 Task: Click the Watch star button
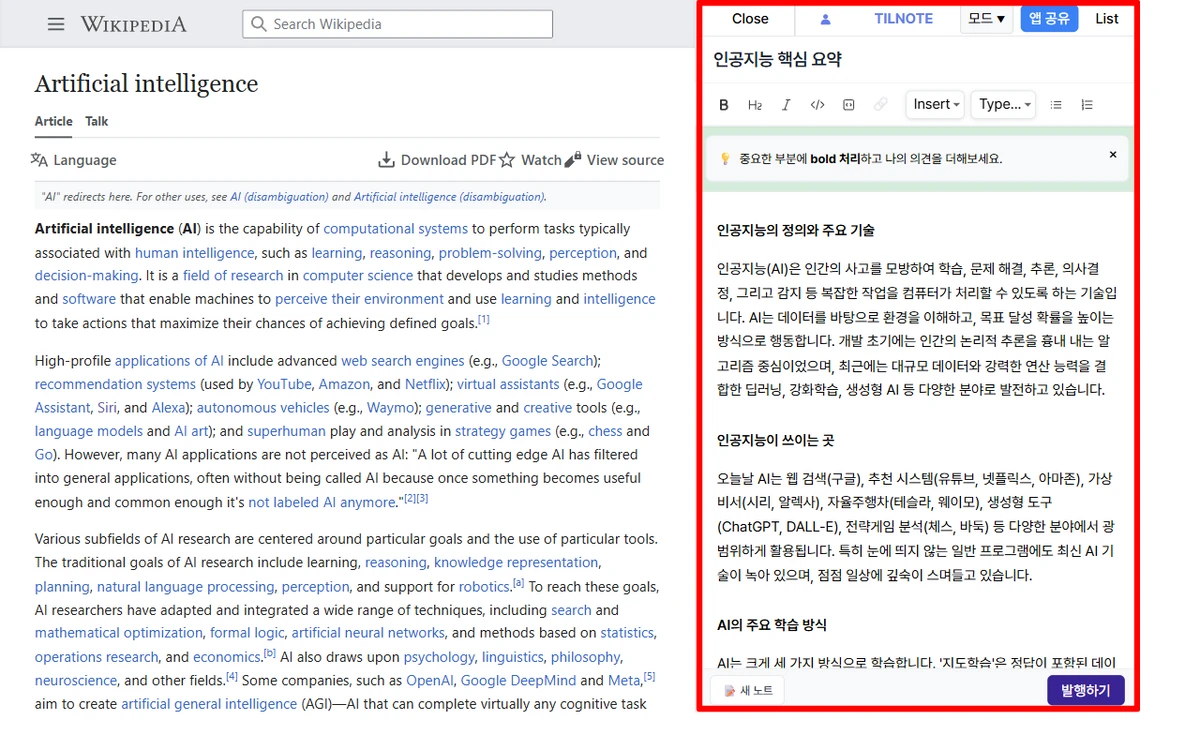tap(531, 160)
